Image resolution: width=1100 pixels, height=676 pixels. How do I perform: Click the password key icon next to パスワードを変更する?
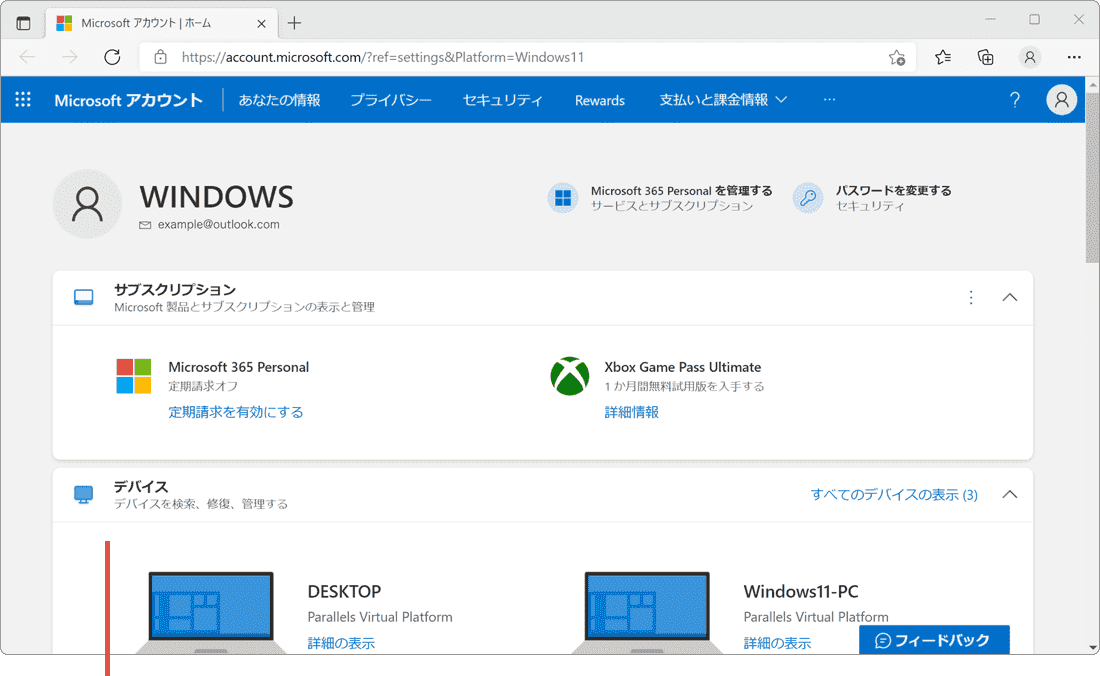tap(807, 198)
